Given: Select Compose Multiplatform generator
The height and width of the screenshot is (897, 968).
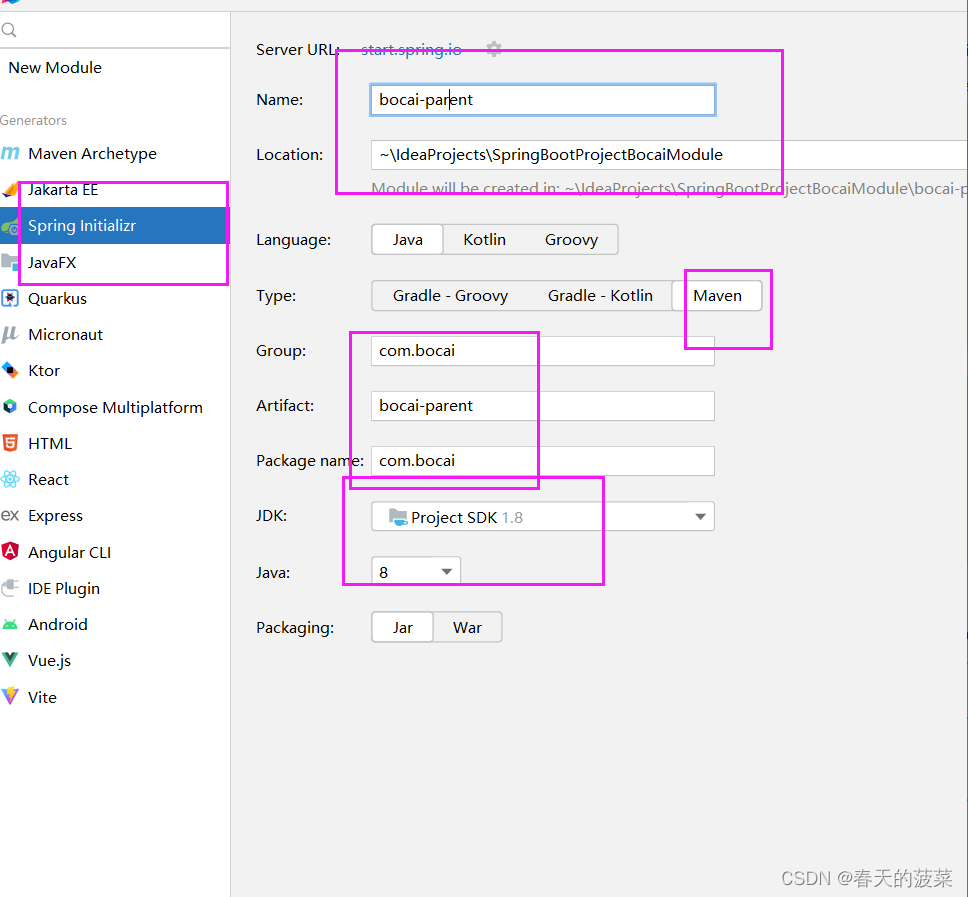Looking at the screenshot, I should 115,407.
